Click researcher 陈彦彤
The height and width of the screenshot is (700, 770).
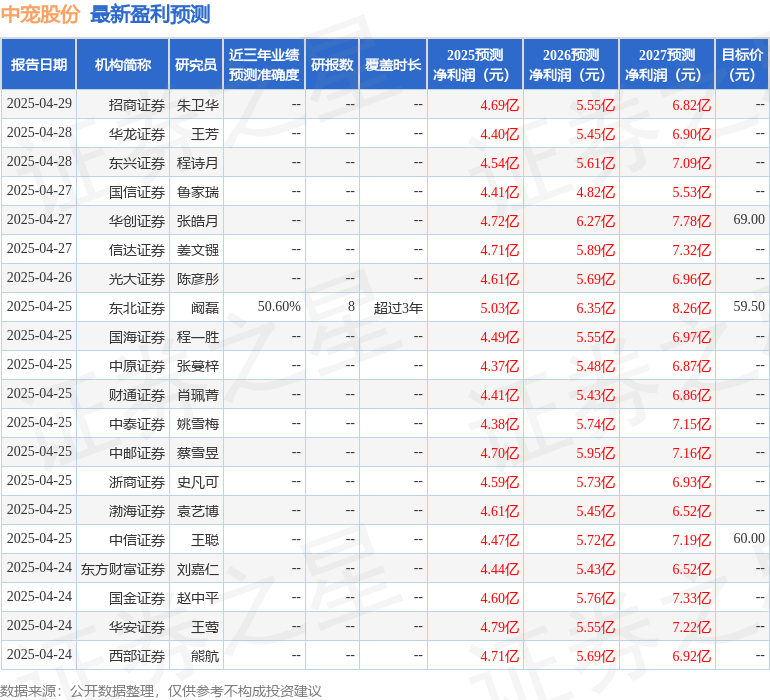[197, 279]
